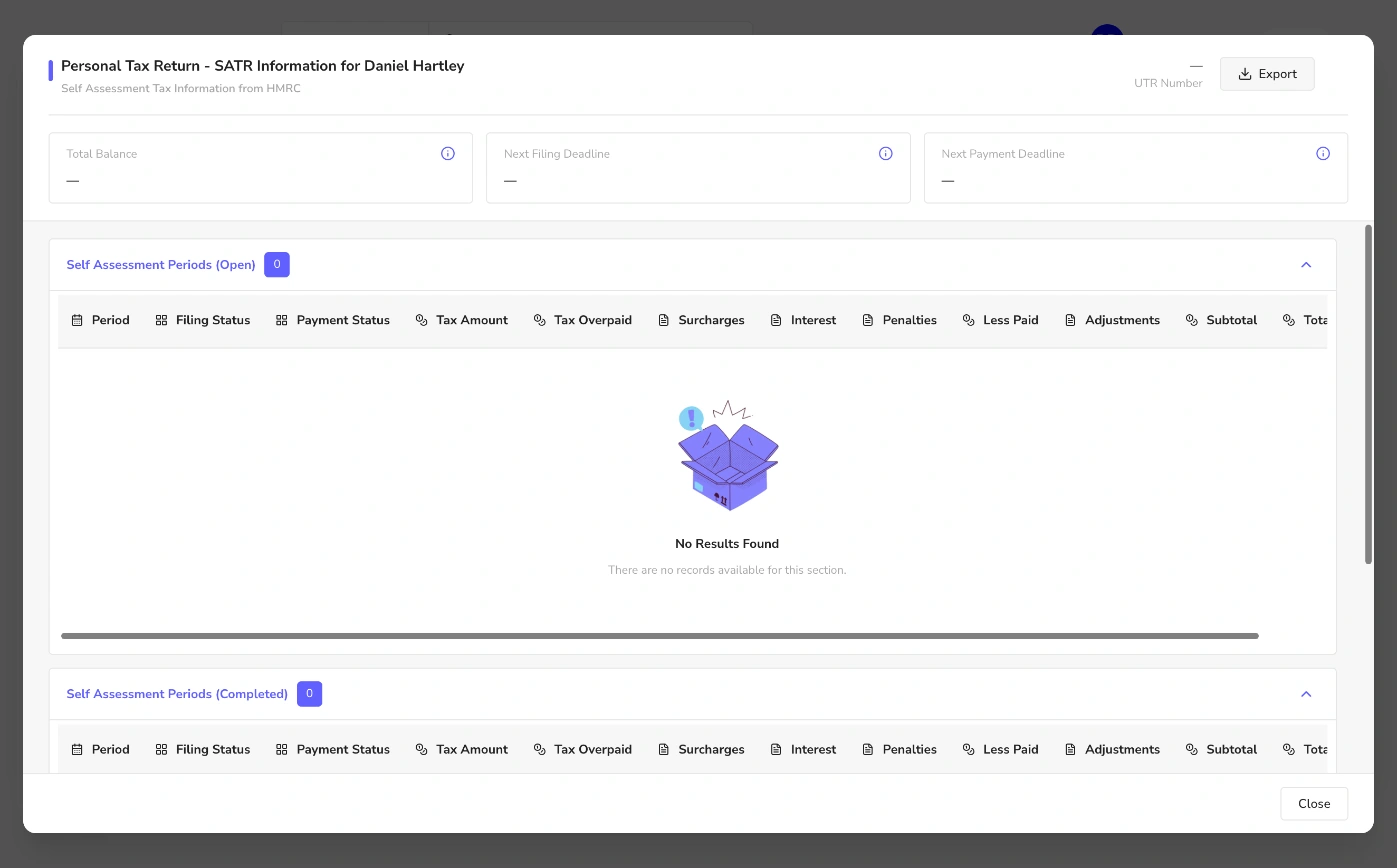1397x868 pixels.
Task: Click the Open periods count badge
Action: click(277, 265)
